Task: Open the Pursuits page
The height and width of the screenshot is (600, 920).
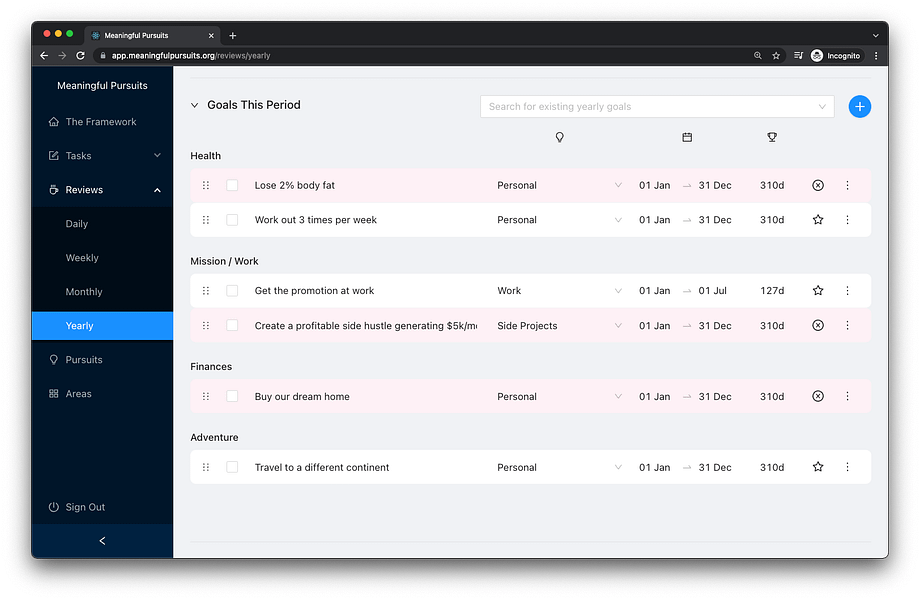Action: [x=102, y=360]
